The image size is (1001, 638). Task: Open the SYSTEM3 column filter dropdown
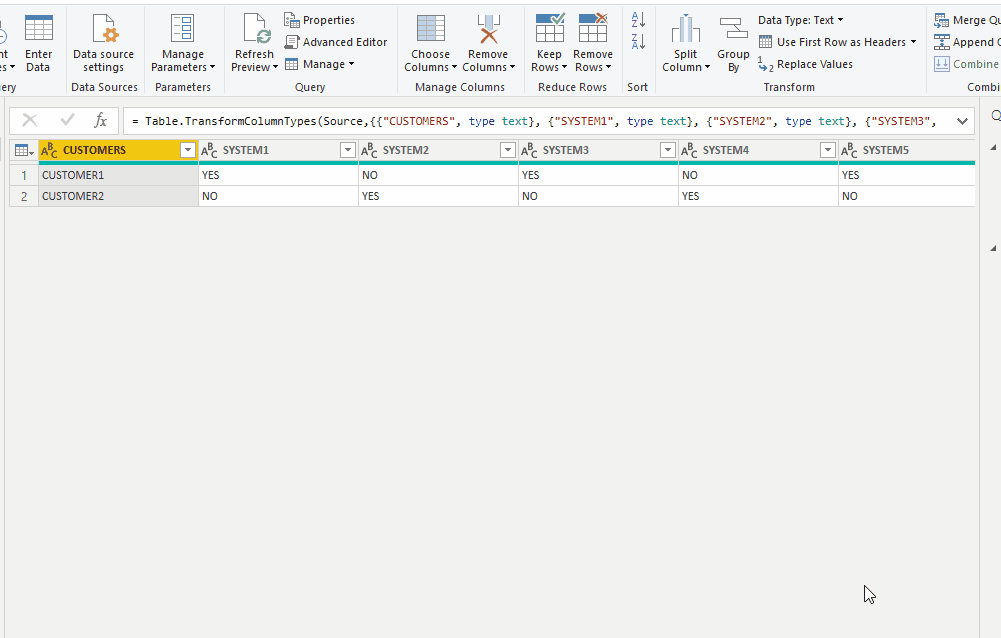pyautogui.click(x=668, y=150)
